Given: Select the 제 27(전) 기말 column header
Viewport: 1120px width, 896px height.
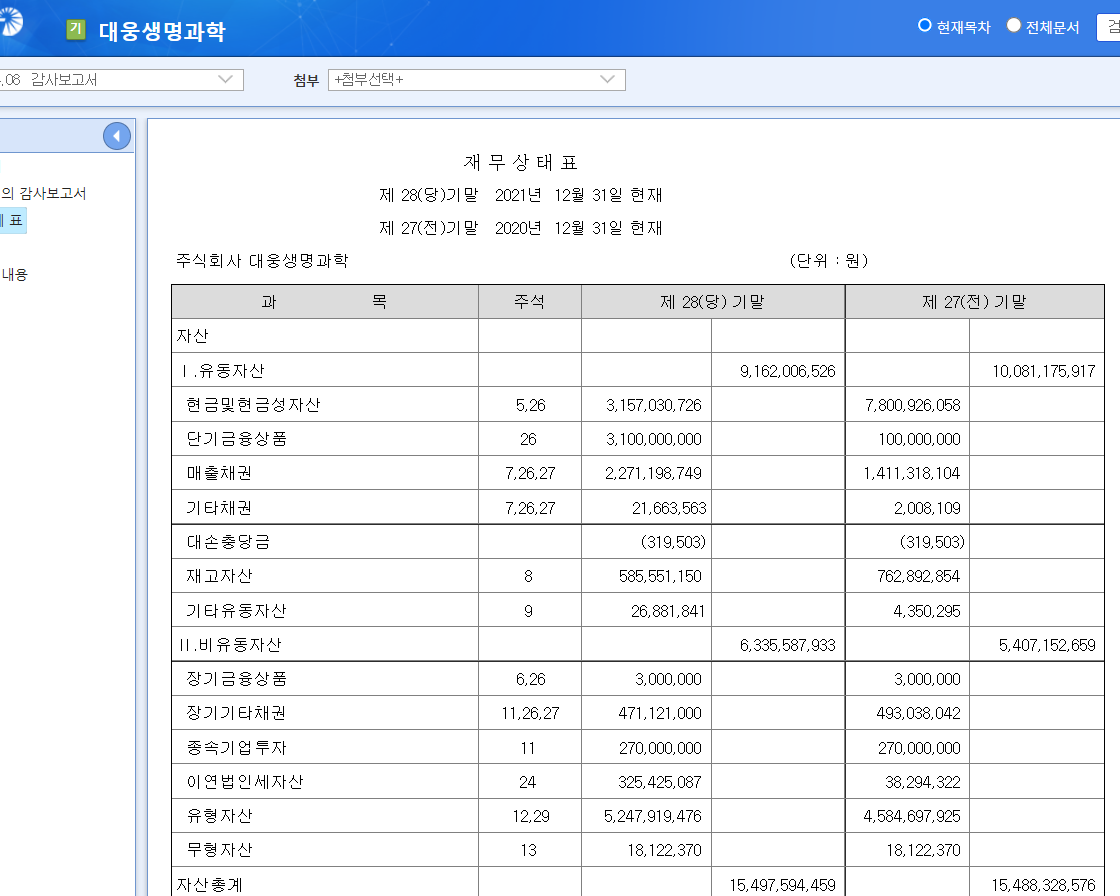Looking at the screenshot, I should click(977, 301).
